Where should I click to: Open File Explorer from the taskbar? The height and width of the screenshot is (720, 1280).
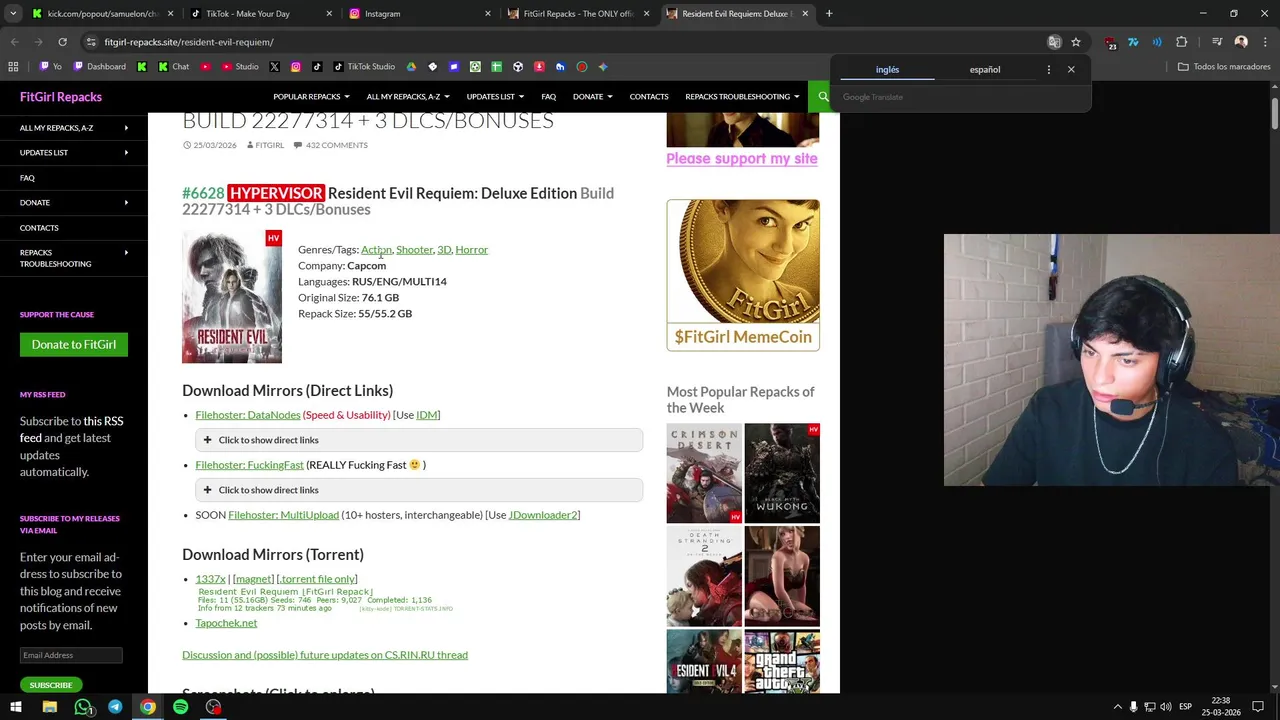(x=50, y=707)
